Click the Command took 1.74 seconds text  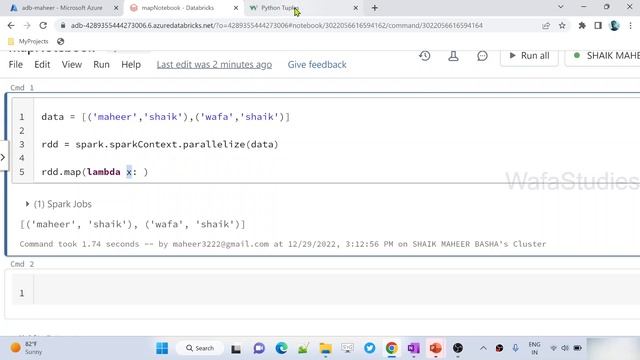click(283, 244)
